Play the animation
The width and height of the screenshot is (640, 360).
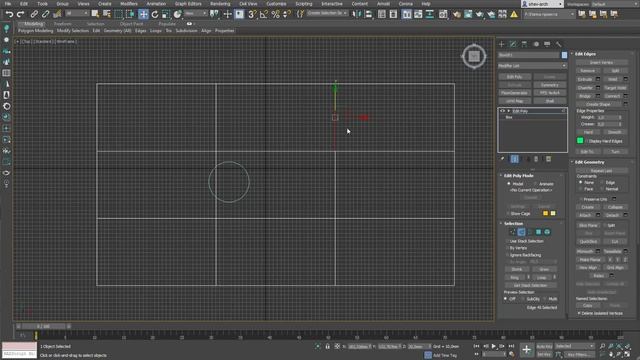(493, 346)
